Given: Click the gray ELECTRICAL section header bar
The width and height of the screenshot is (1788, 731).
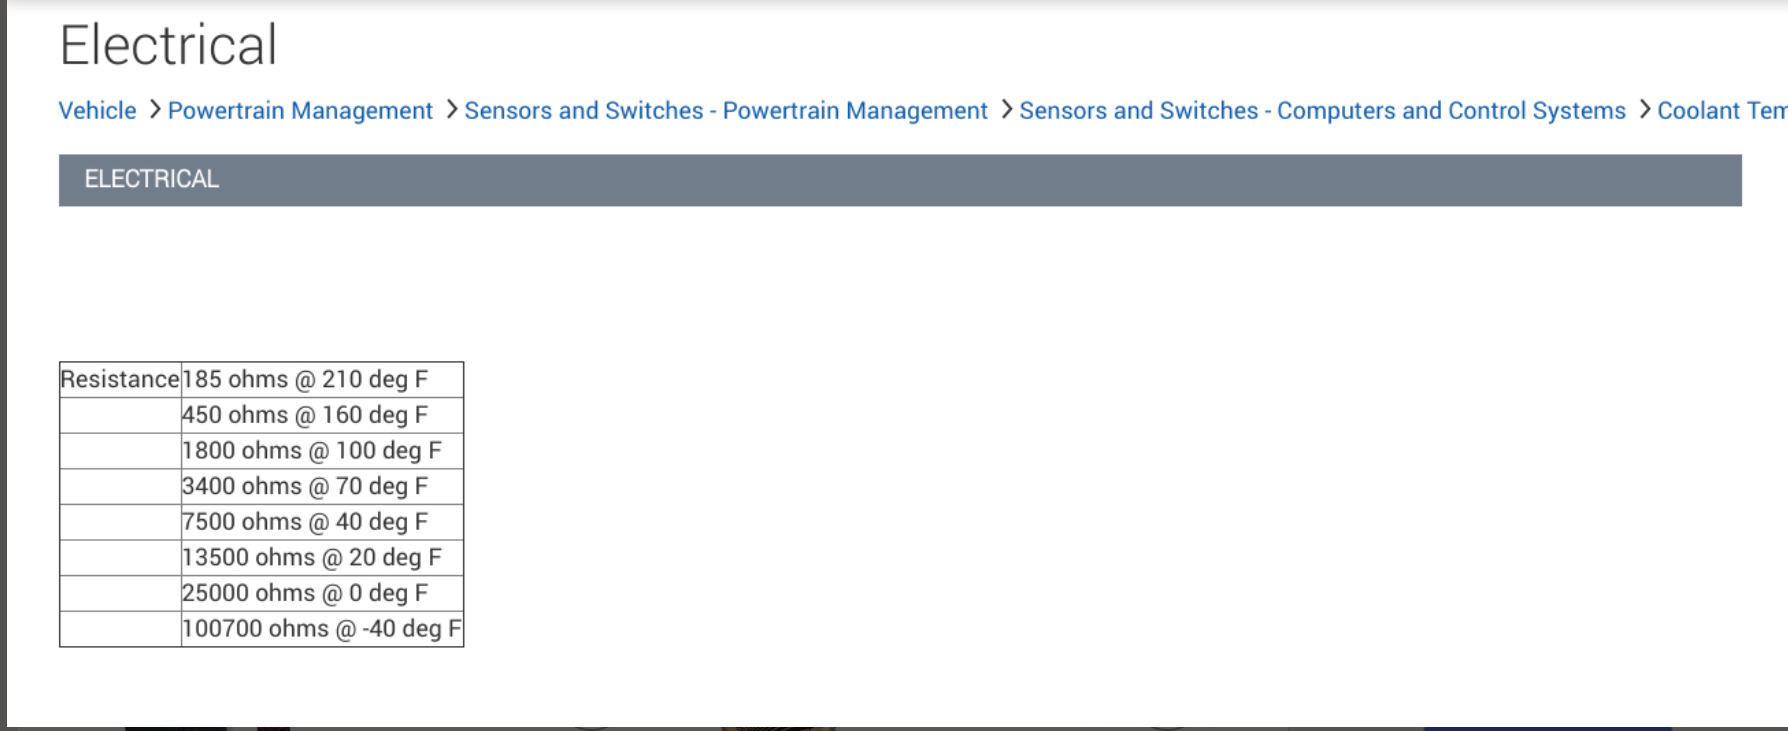Looking at the screenshot, I should [x=900, y=180].
